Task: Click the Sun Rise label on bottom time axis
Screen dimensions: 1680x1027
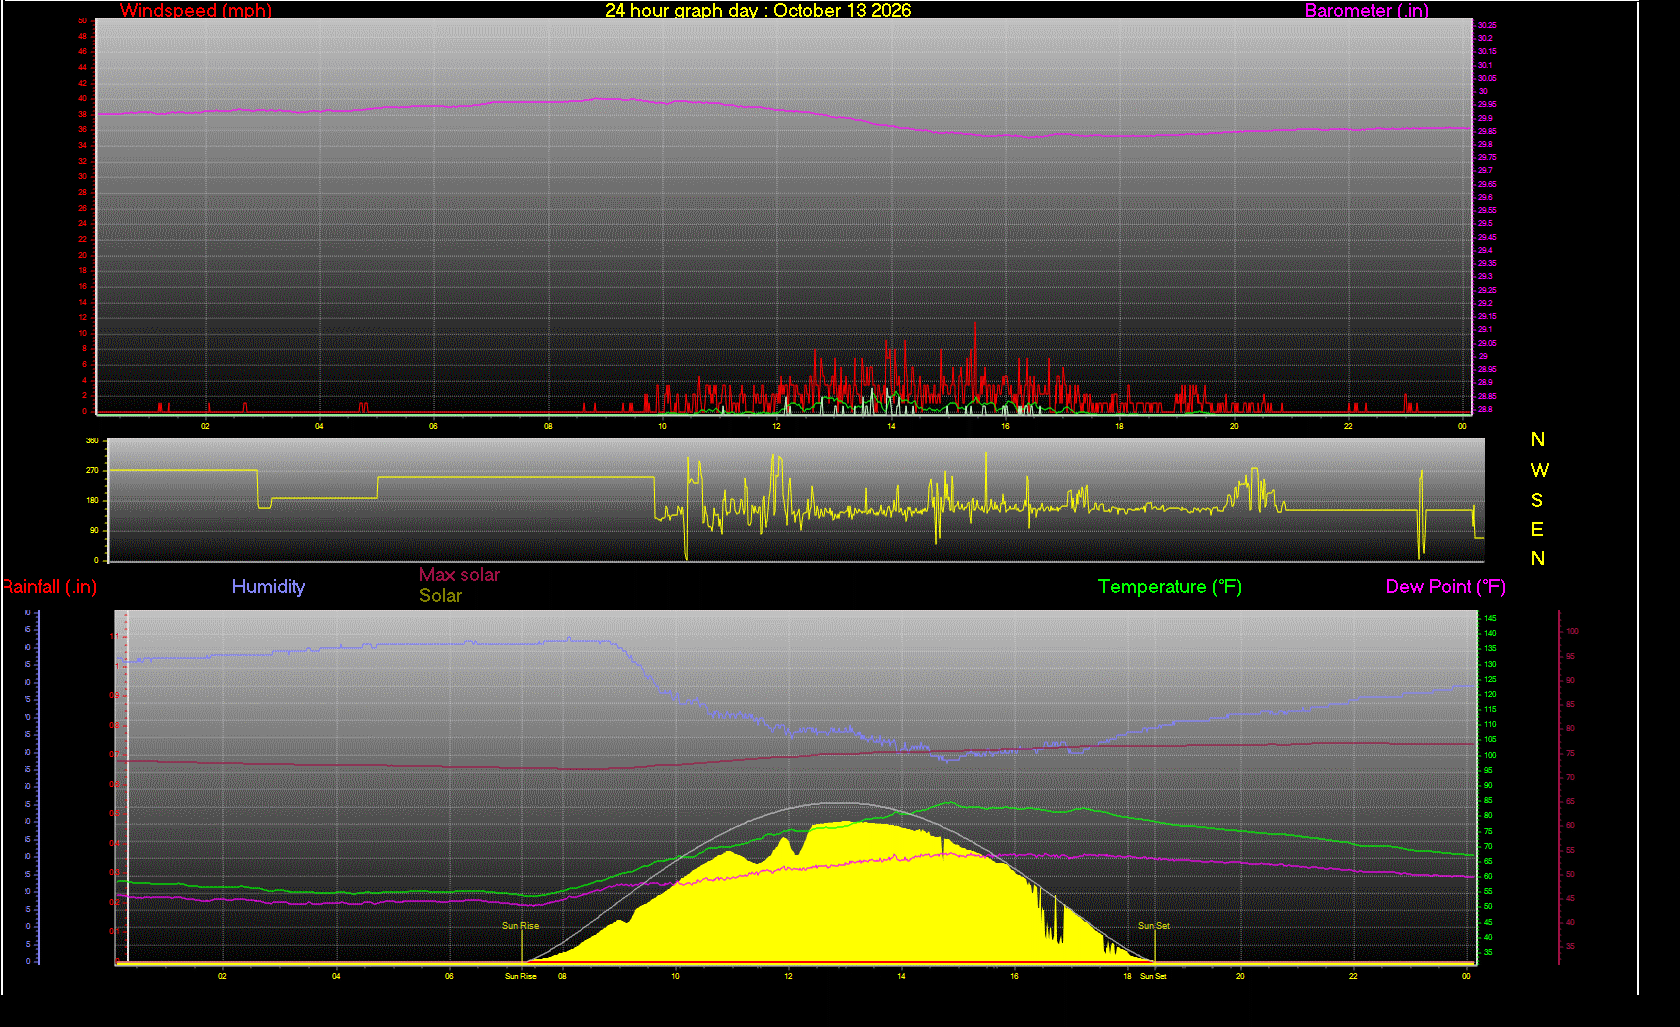Action: click(520, 976)
